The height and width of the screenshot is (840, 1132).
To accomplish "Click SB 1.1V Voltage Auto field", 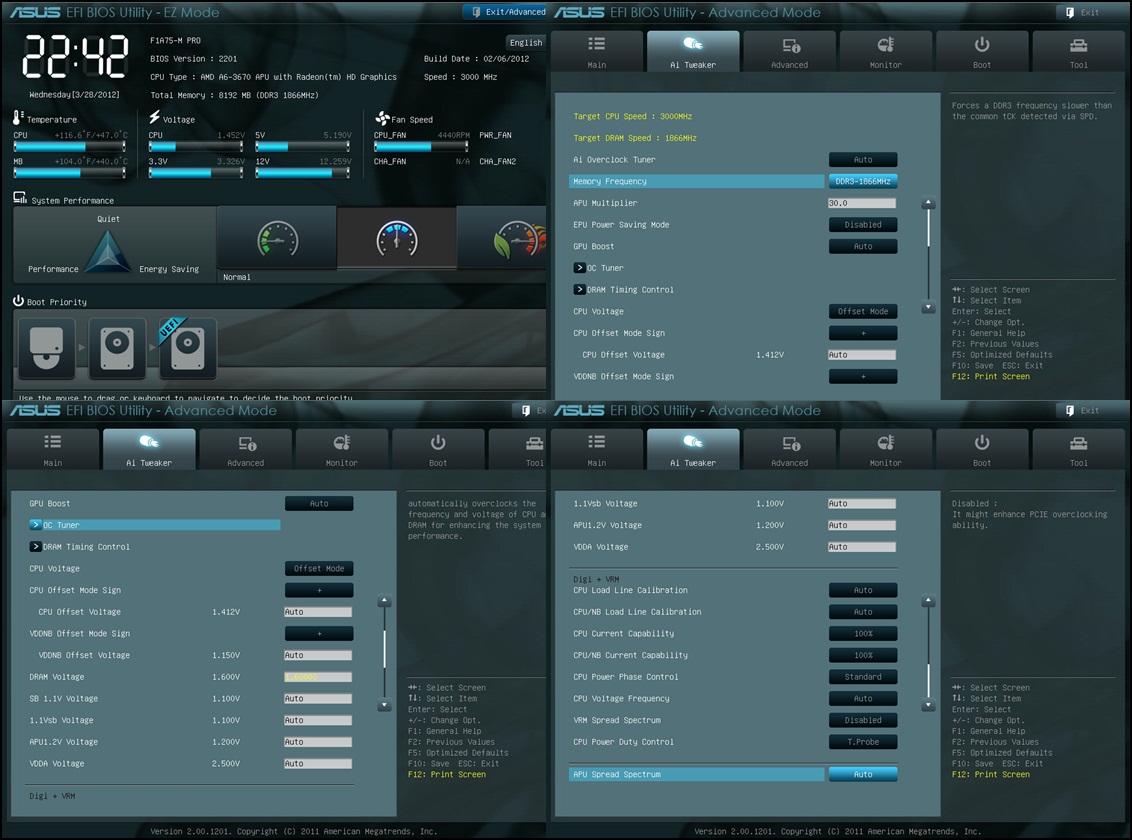I will [x=318, y=699].
